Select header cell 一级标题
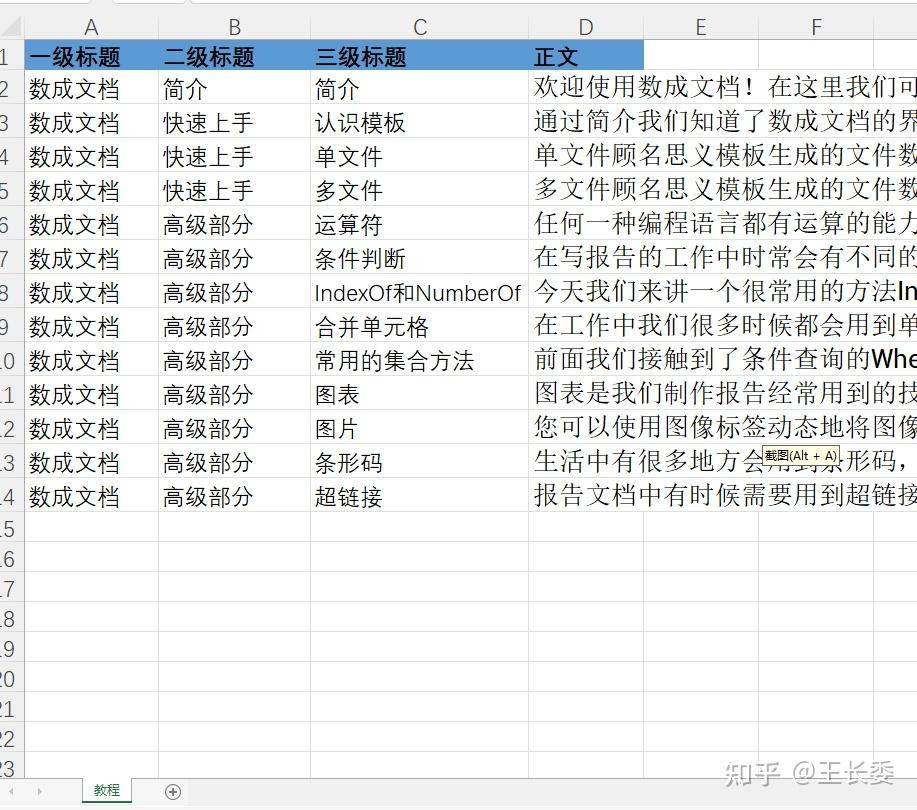The height and width of the screenshot is (810, 917). coord(91,55)
